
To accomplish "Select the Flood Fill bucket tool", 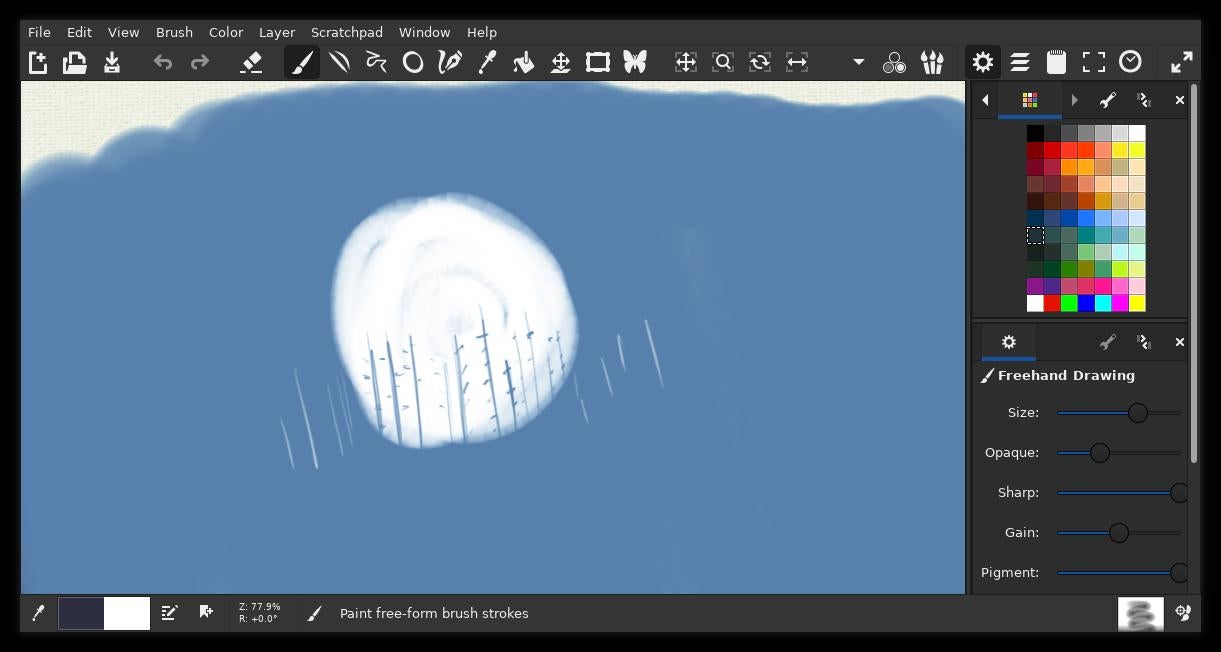I will 523,62.
